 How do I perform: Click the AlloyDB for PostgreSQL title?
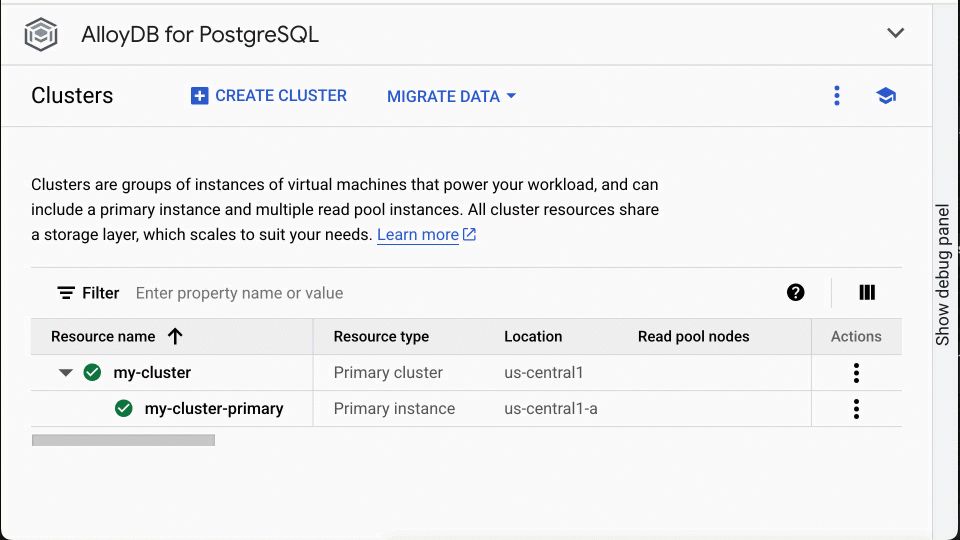tap(200, 34)
